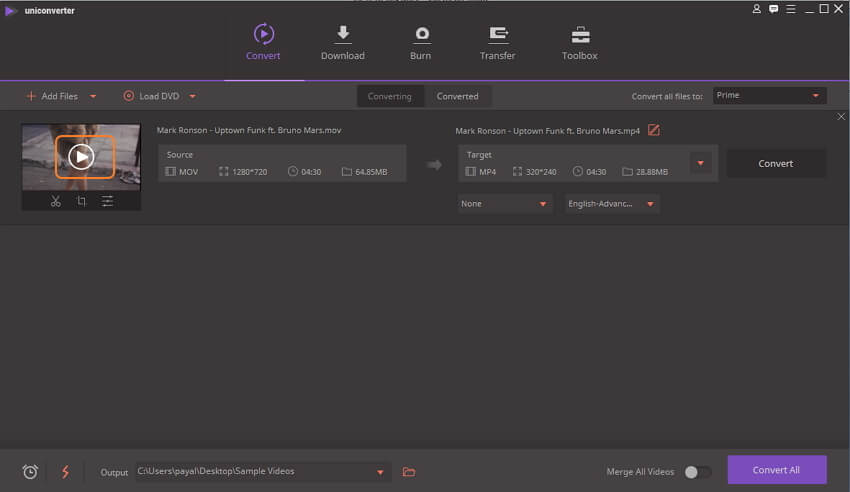Click the source MOV format label
Screen dimensions: 850x492
click(x=188, y=172)
